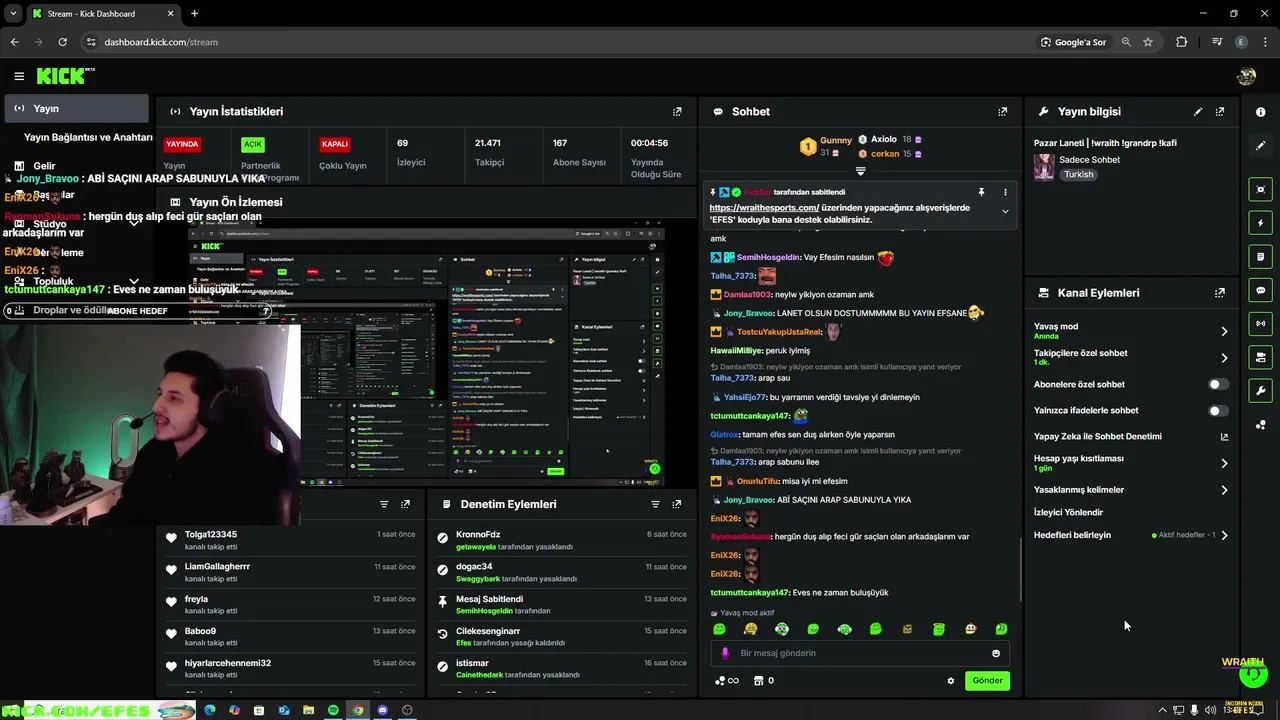Expand the chat leaderboard arrow
Viewport: 1280px width, 720px height.
[x=860, y=171]
